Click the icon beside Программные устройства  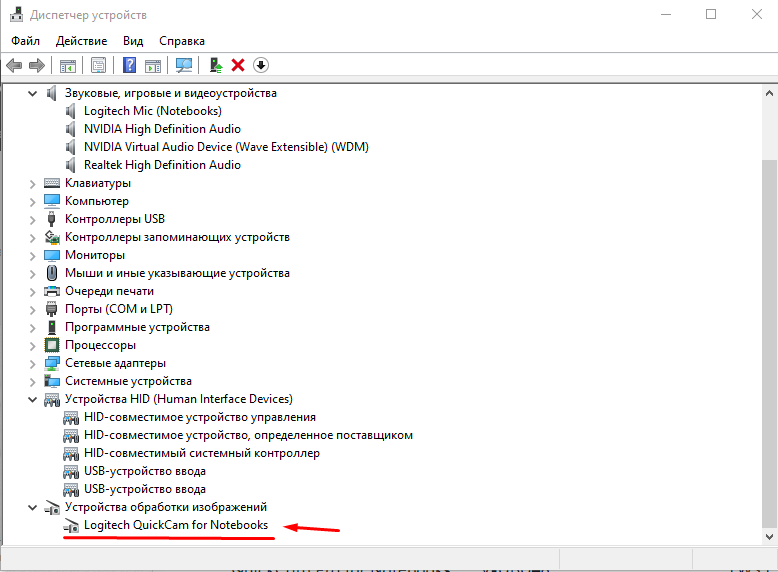click(52, 327)
